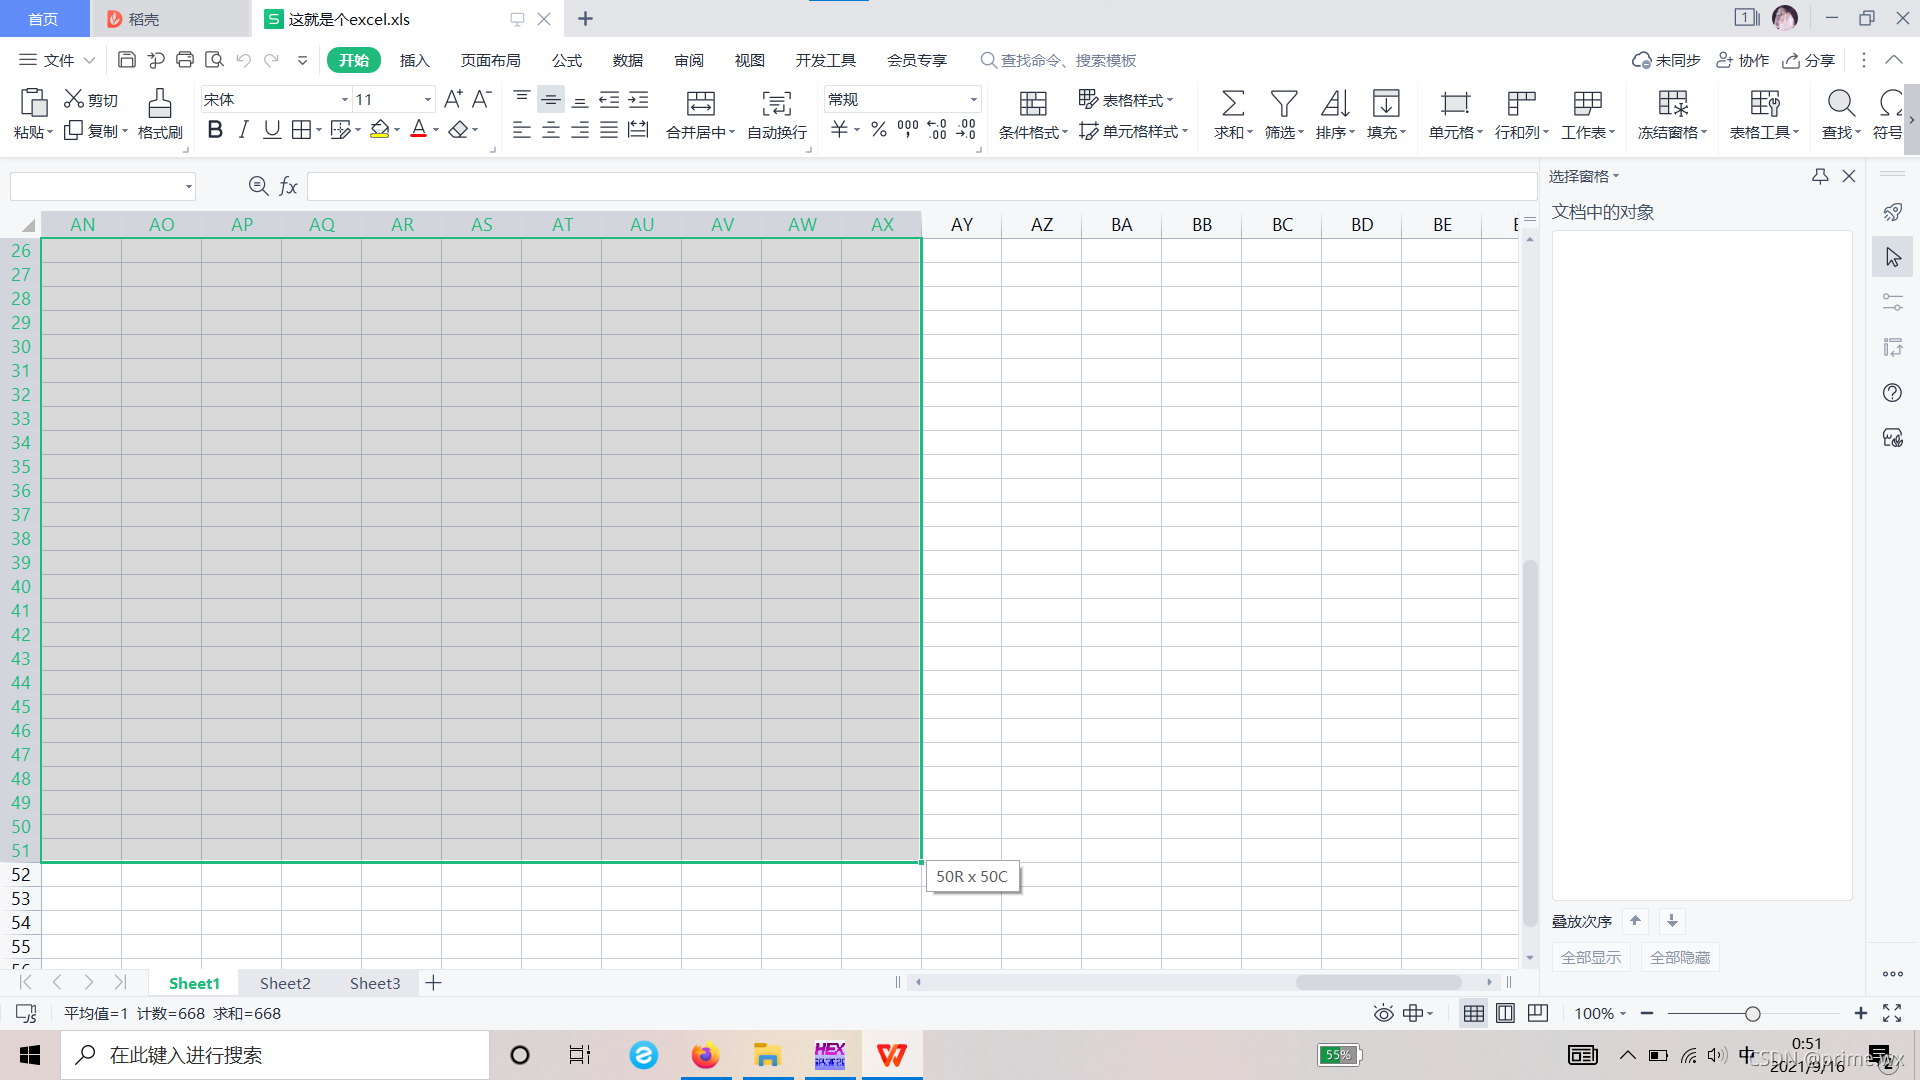
Task: Click the Merge and Center (合并居中) icon
Action: click(x=700, y=104)
